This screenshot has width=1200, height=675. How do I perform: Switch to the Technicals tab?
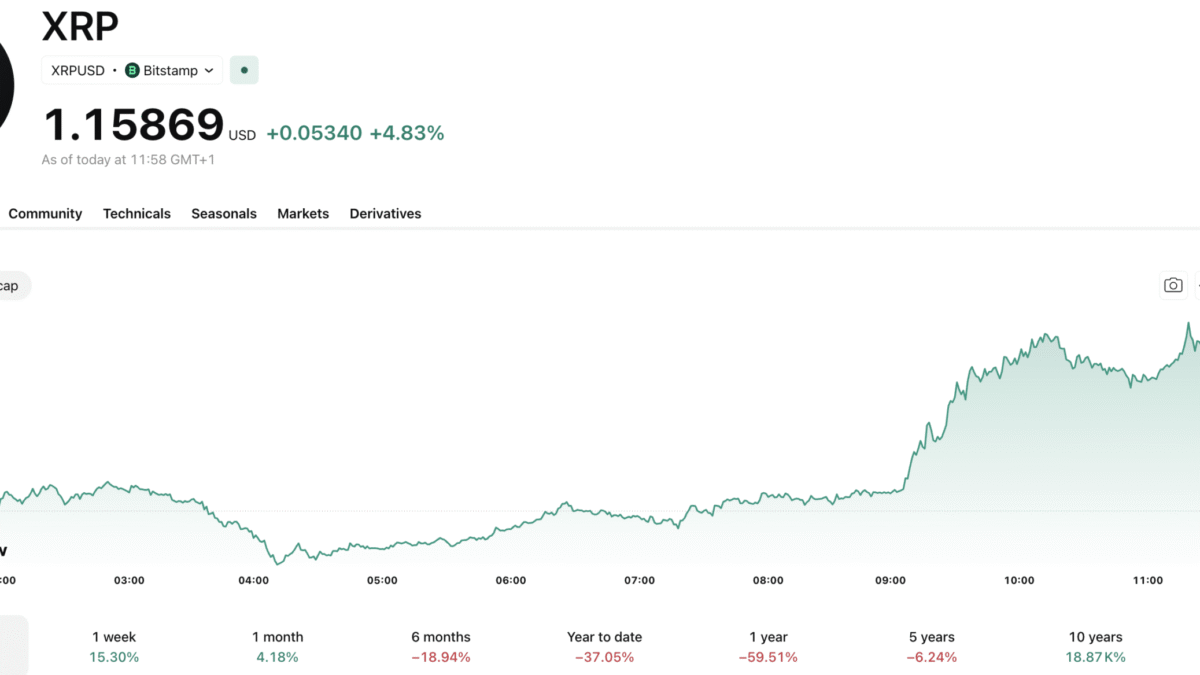137,214
